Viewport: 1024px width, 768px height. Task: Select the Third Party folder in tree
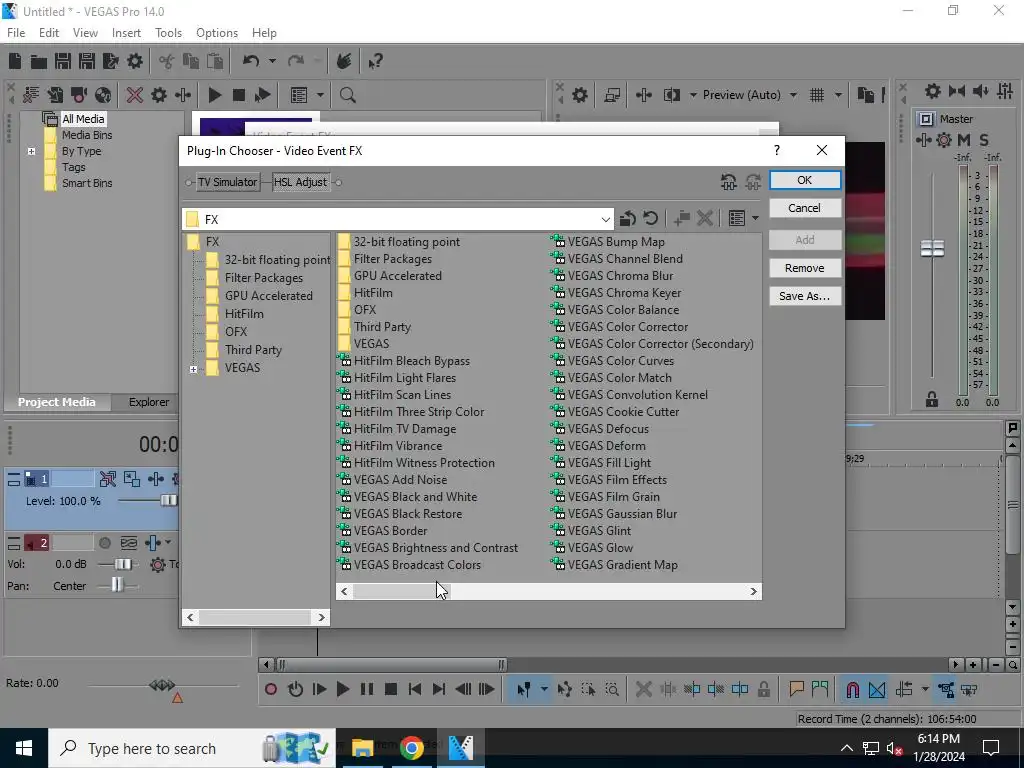(253, 350)
